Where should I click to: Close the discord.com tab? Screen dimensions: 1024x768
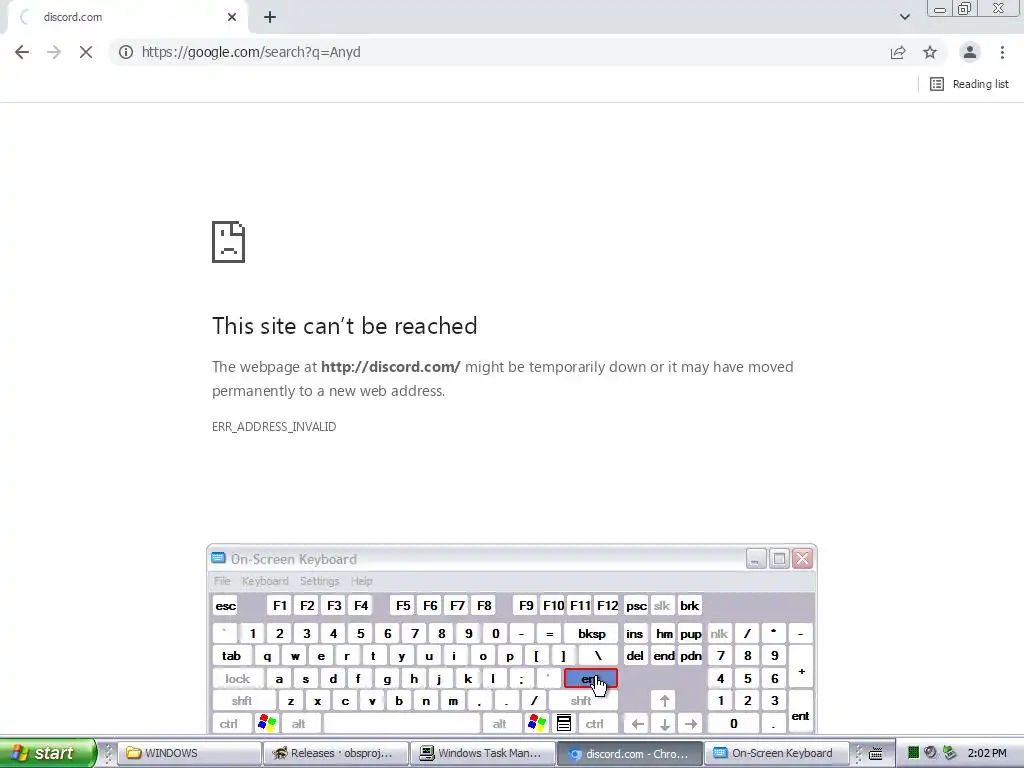232,17
